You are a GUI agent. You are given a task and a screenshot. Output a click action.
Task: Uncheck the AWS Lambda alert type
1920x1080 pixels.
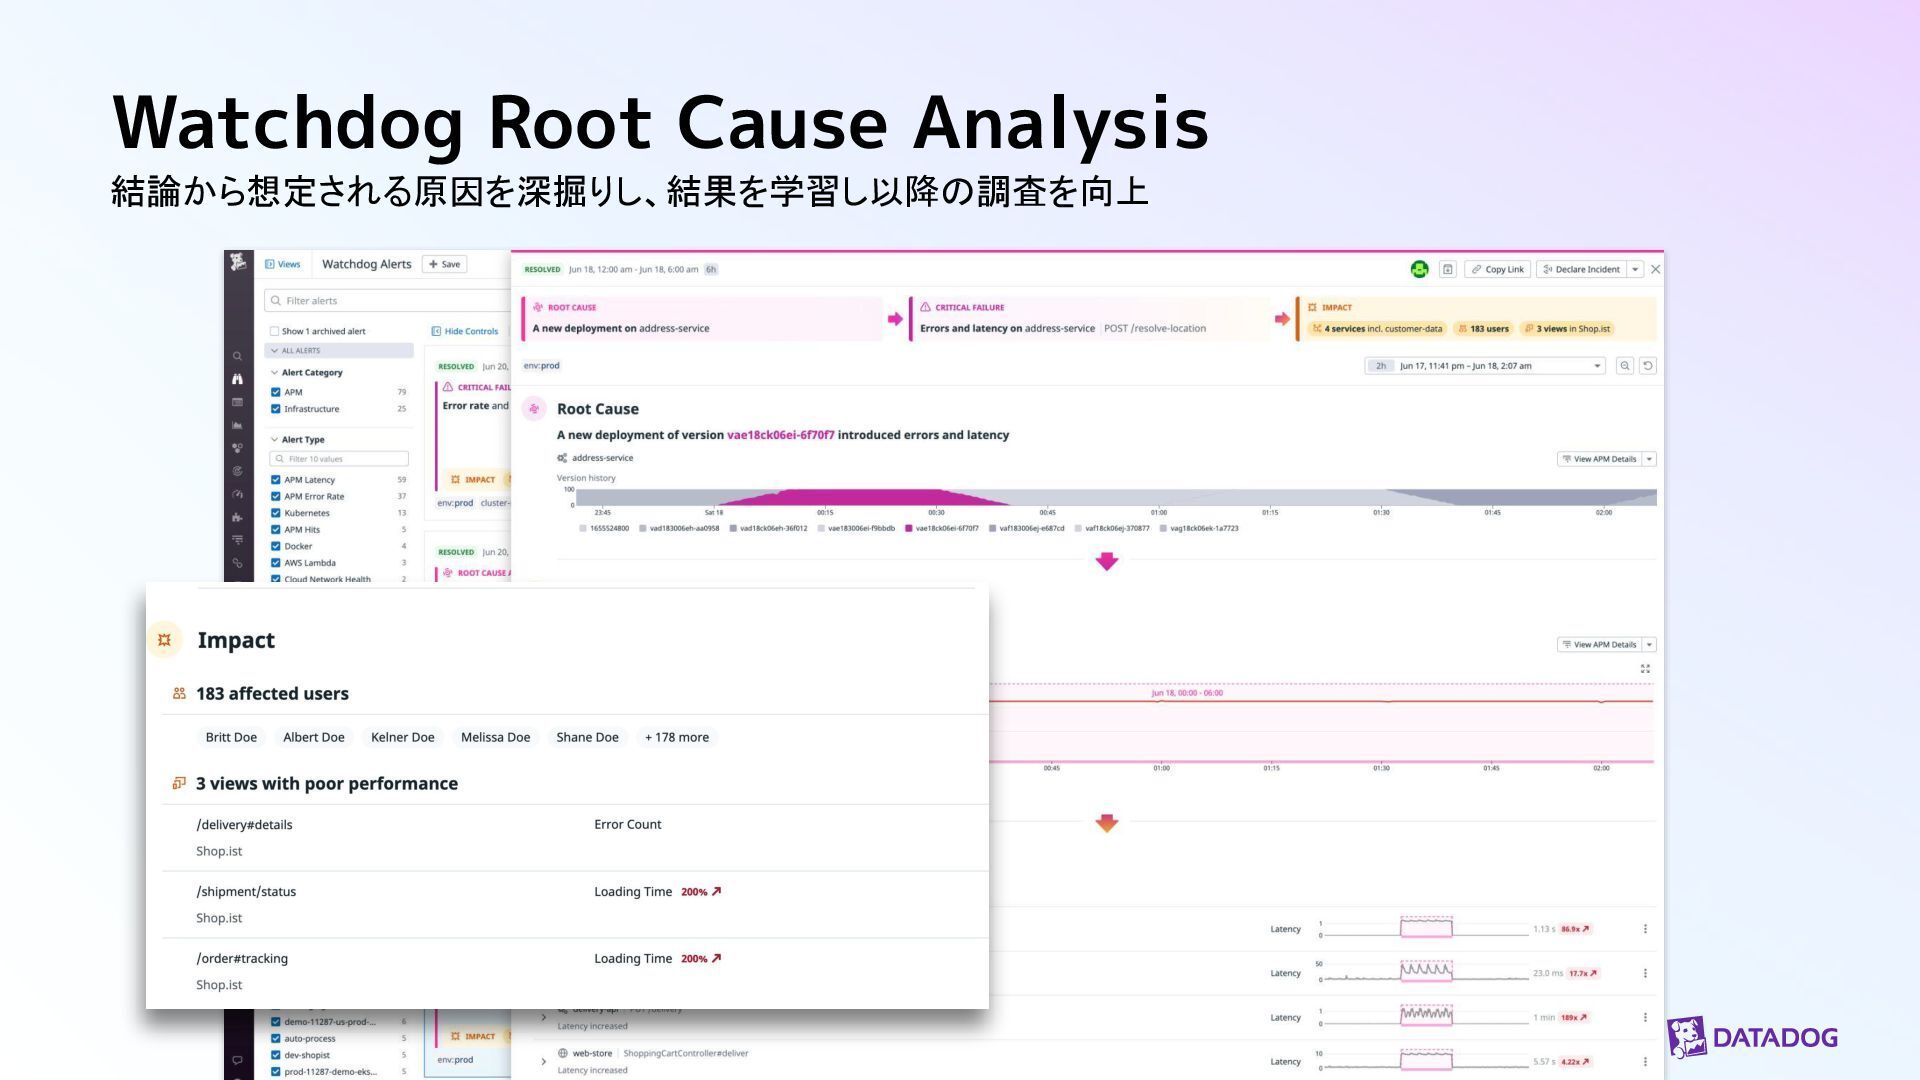point(275,563)
